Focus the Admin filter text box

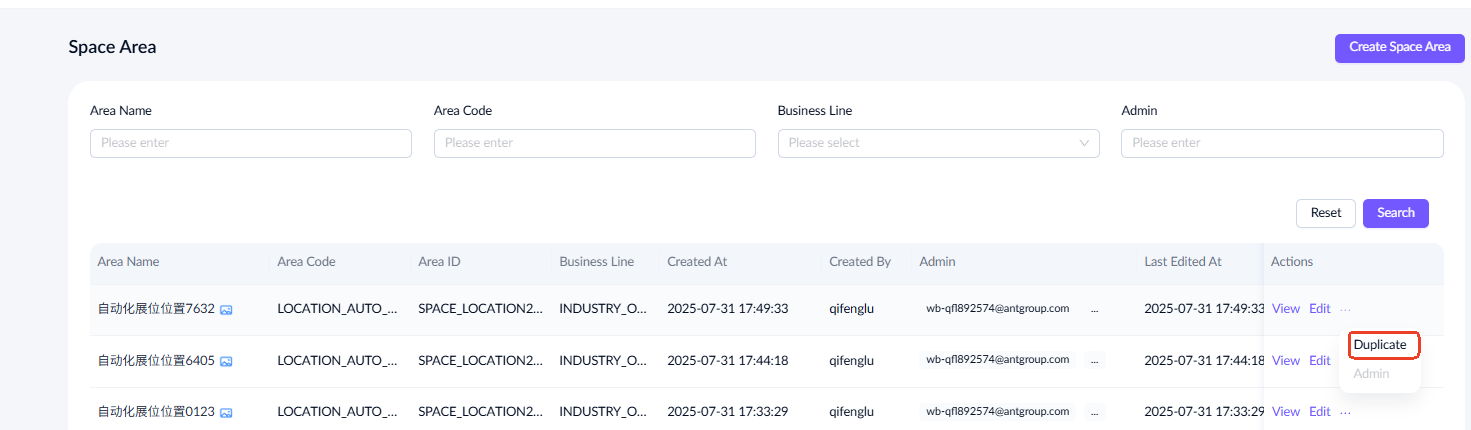pos(1281,143)
